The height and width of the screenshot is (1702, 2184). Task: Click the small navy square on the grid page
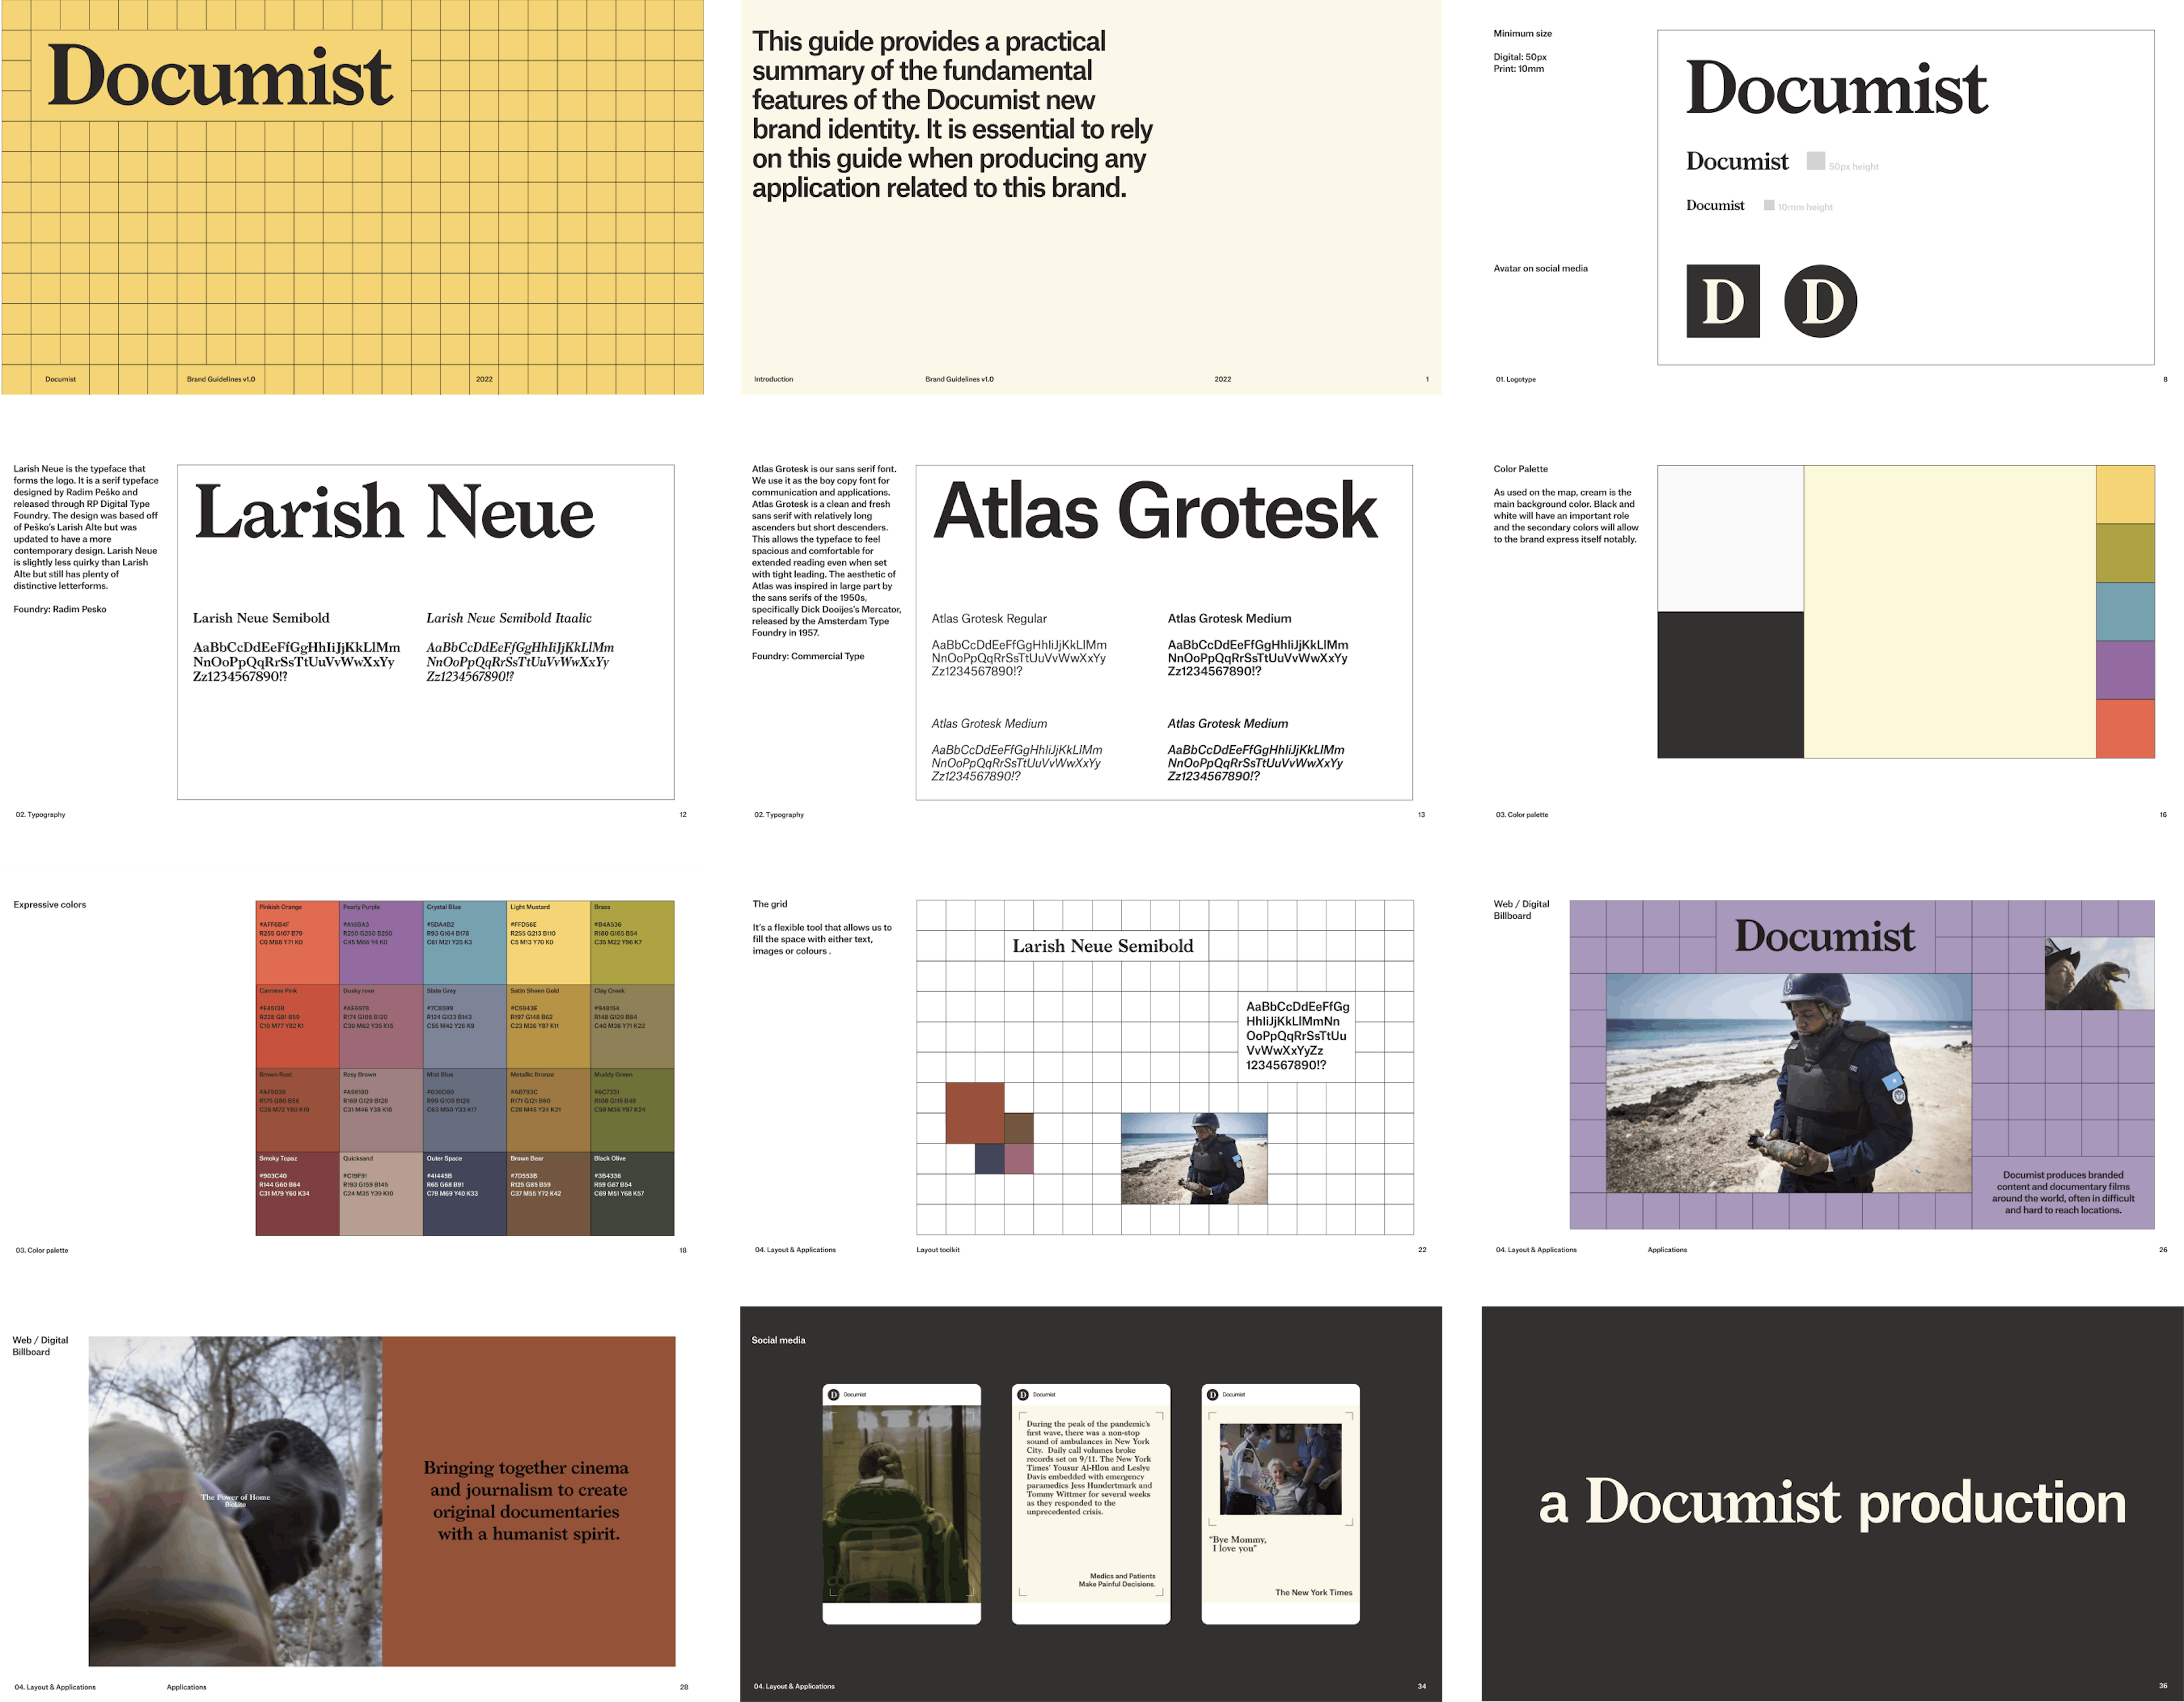(x=989, y=1158)
